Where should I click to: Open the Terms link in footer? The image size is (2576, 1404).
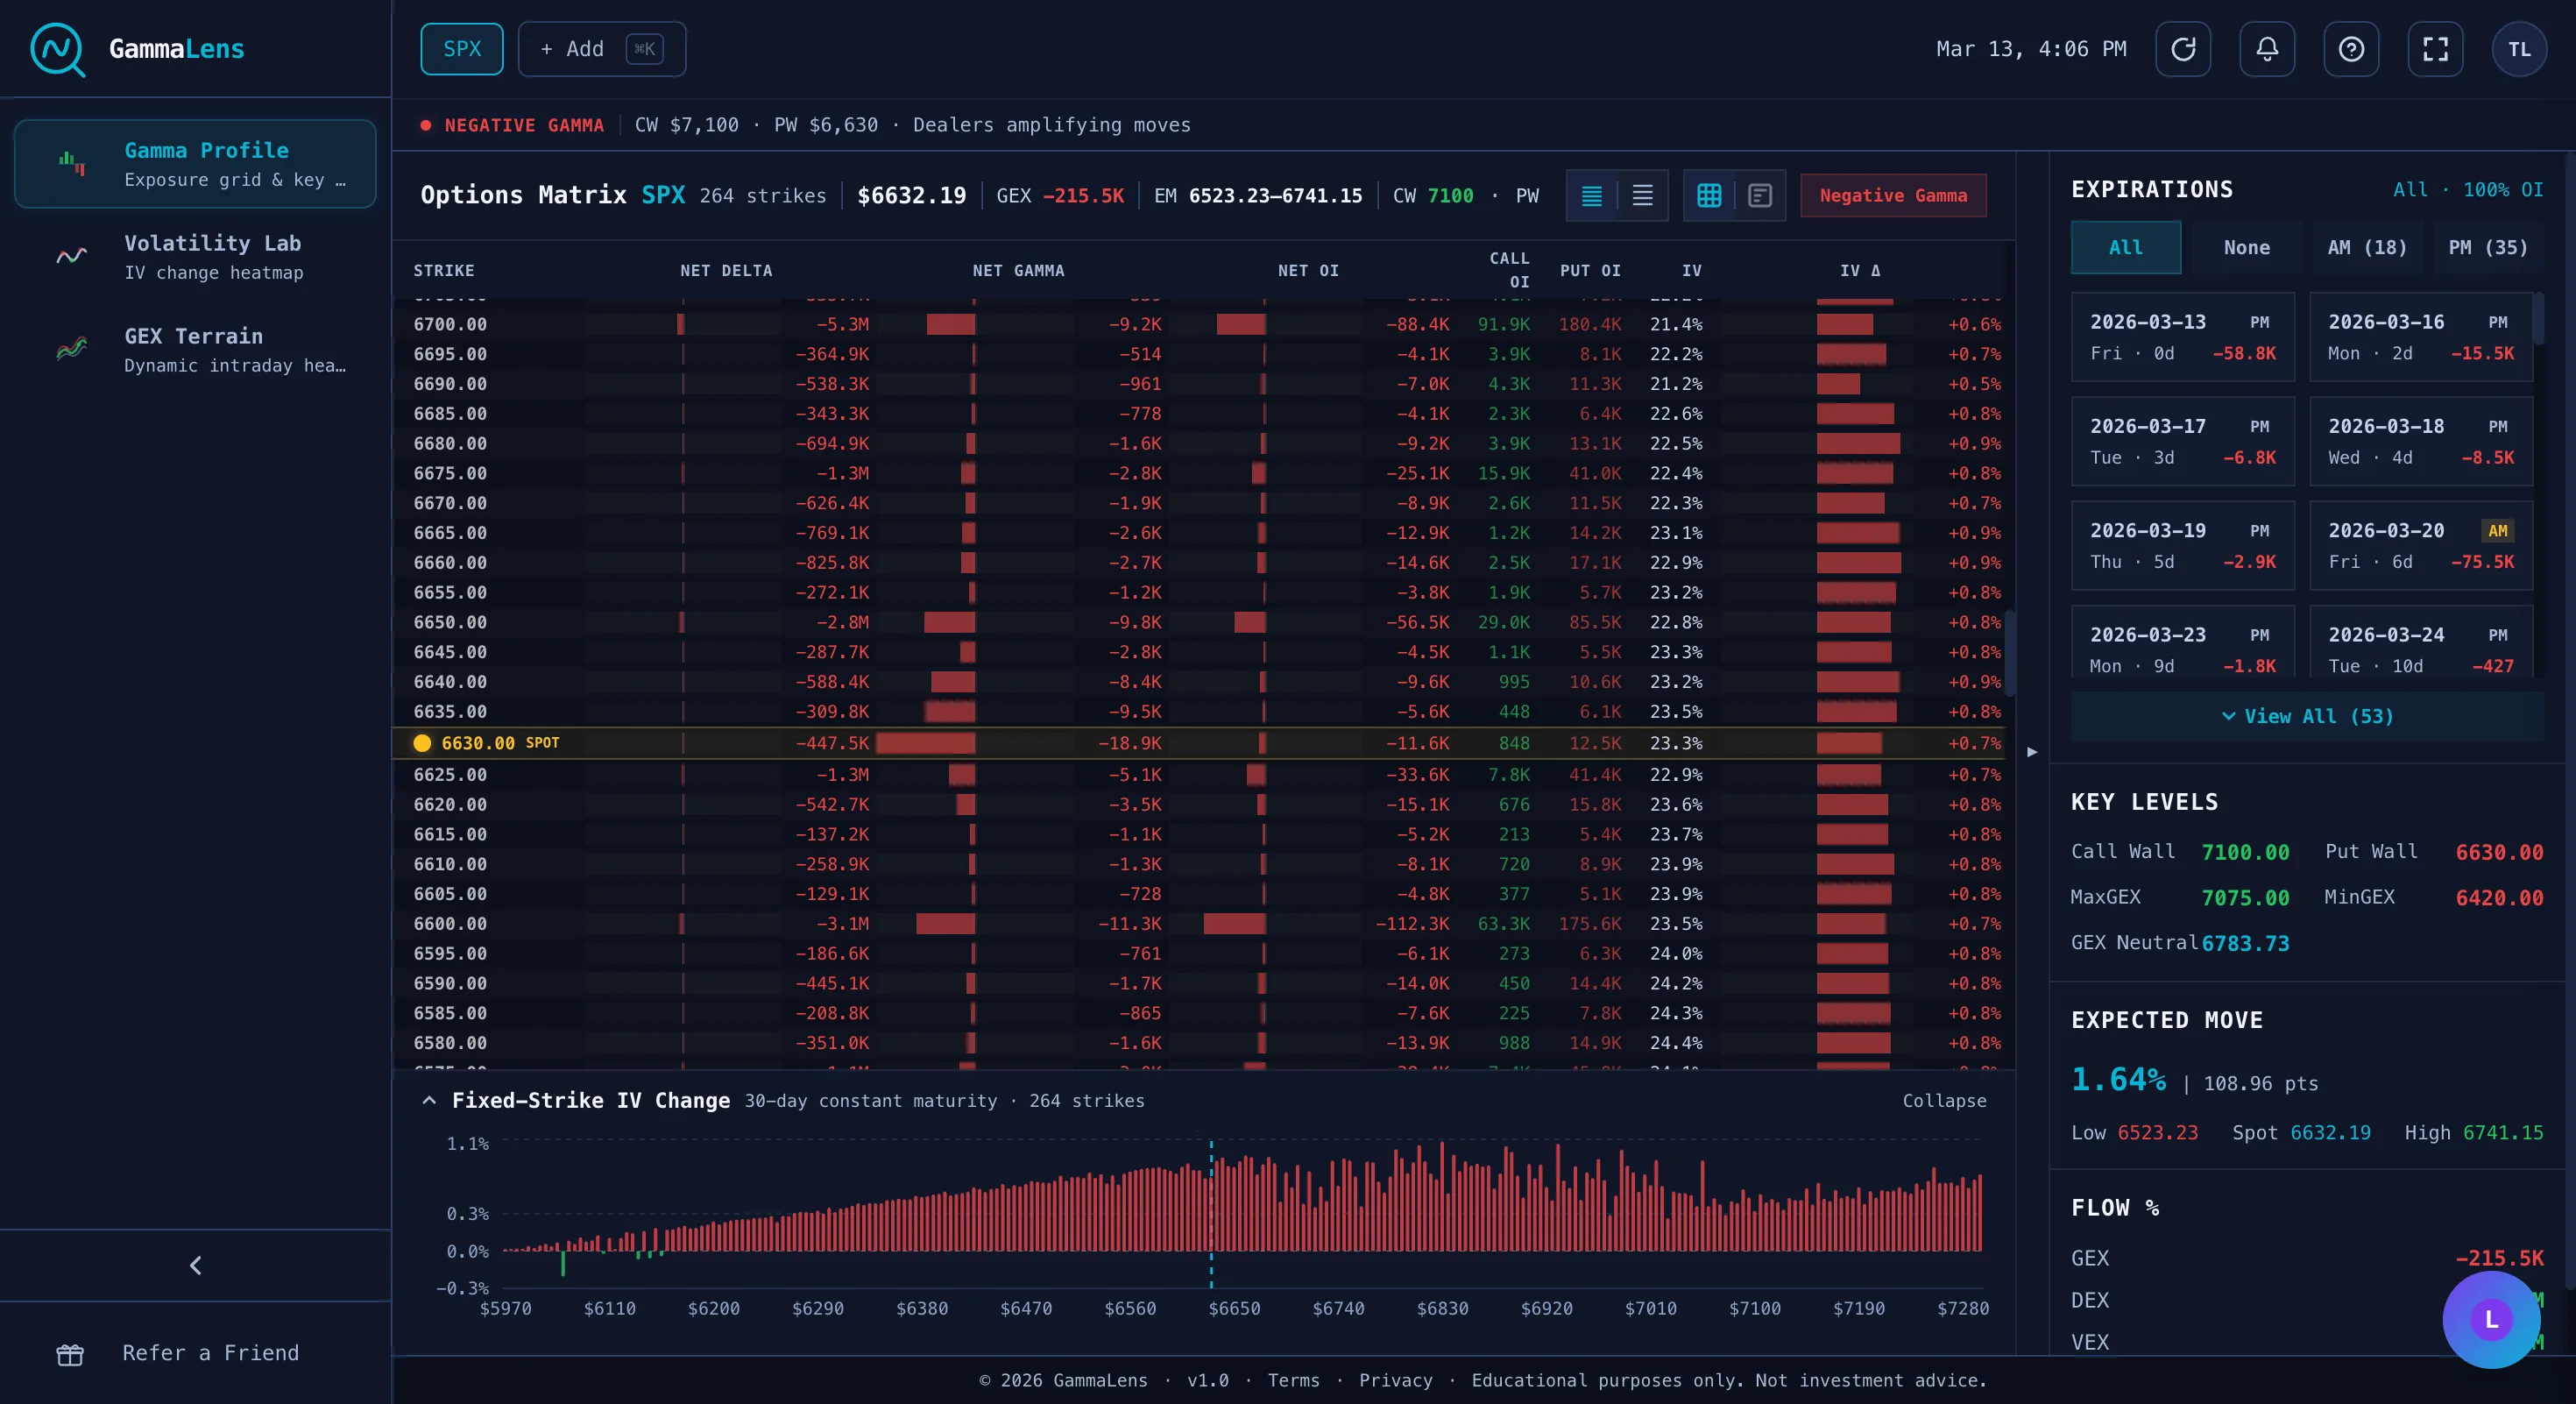(1293, 1381)
